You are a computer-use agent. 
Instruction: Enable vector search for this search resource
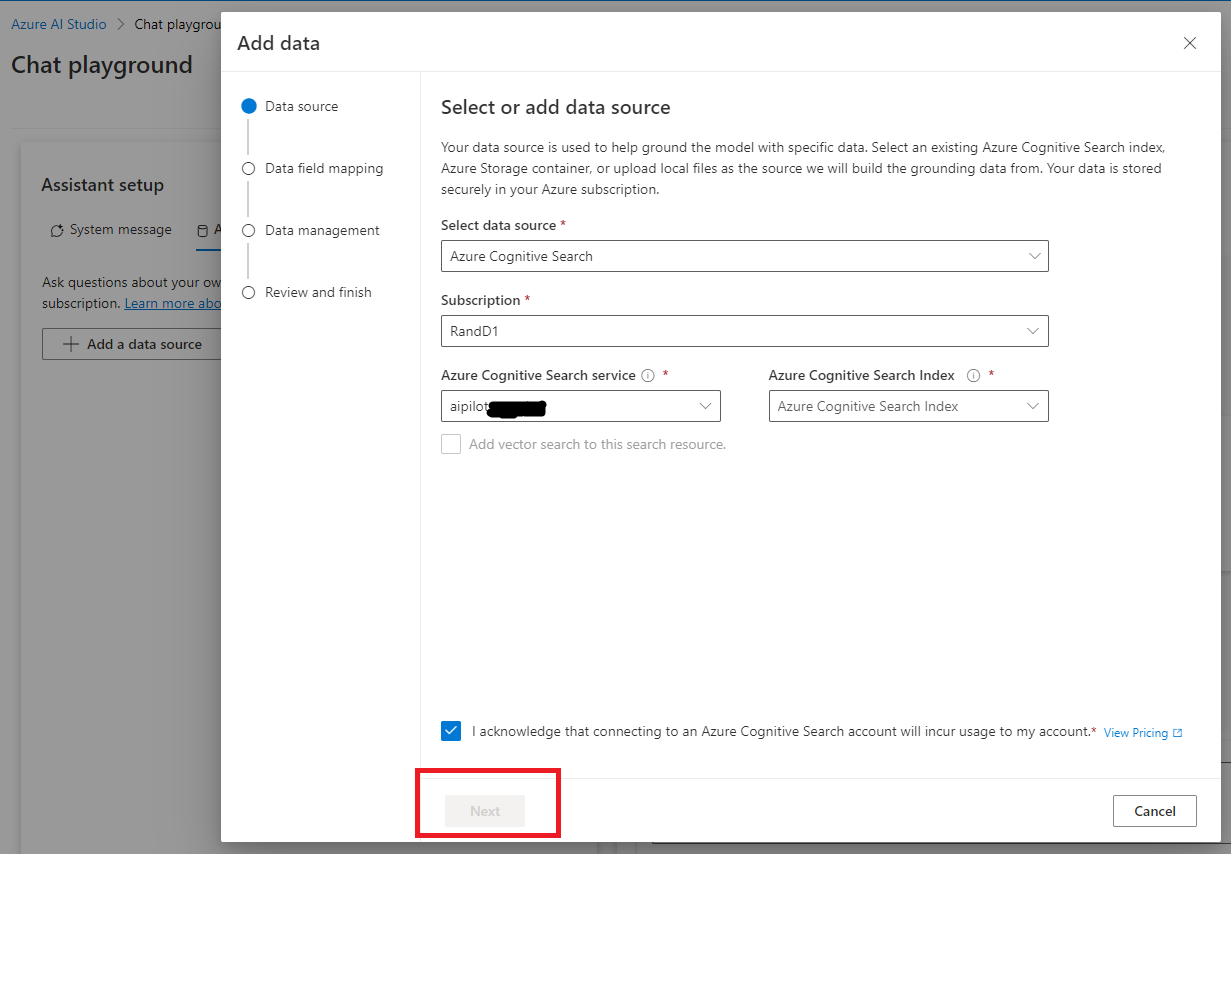point(451,443)
